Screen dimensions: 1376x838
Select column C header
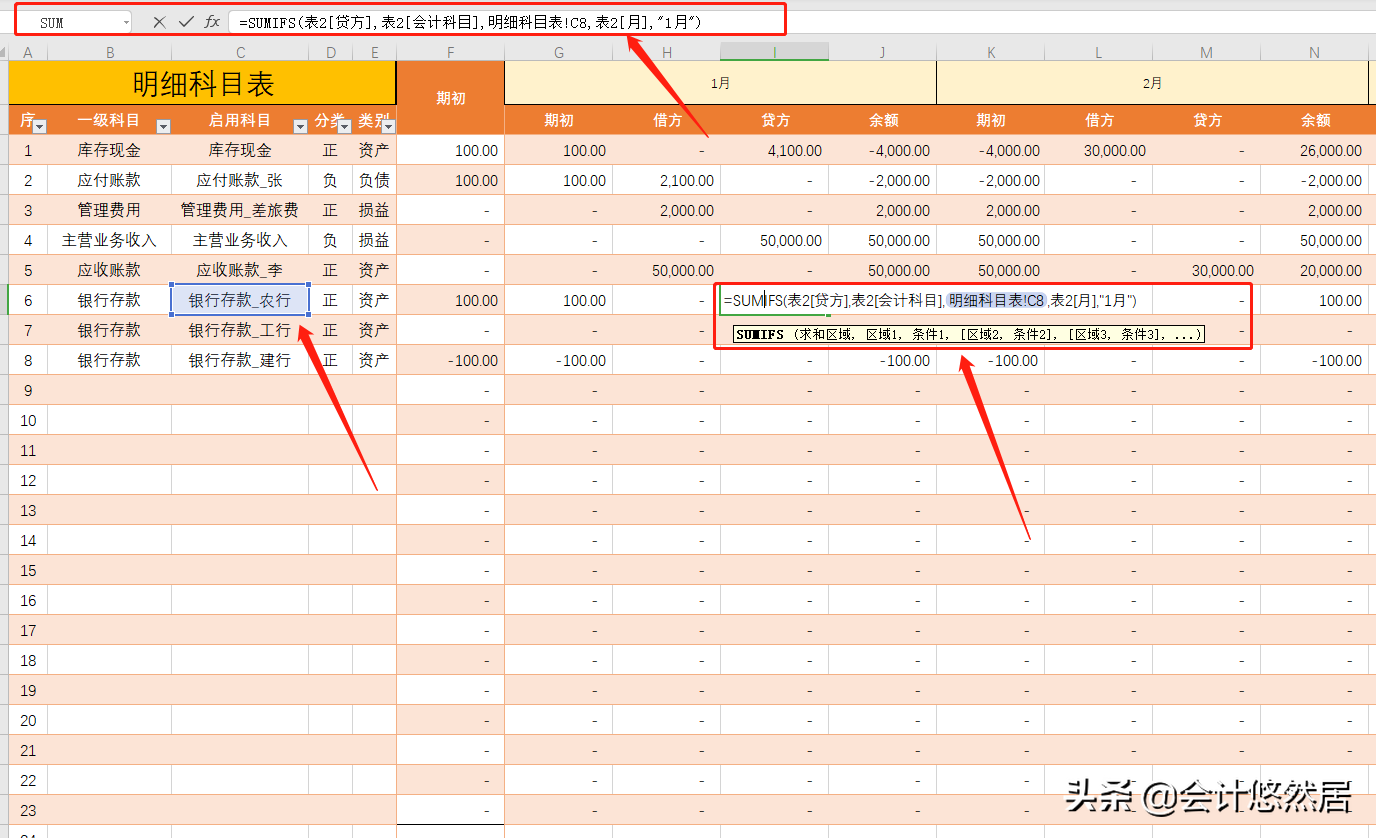coord(240,52)
